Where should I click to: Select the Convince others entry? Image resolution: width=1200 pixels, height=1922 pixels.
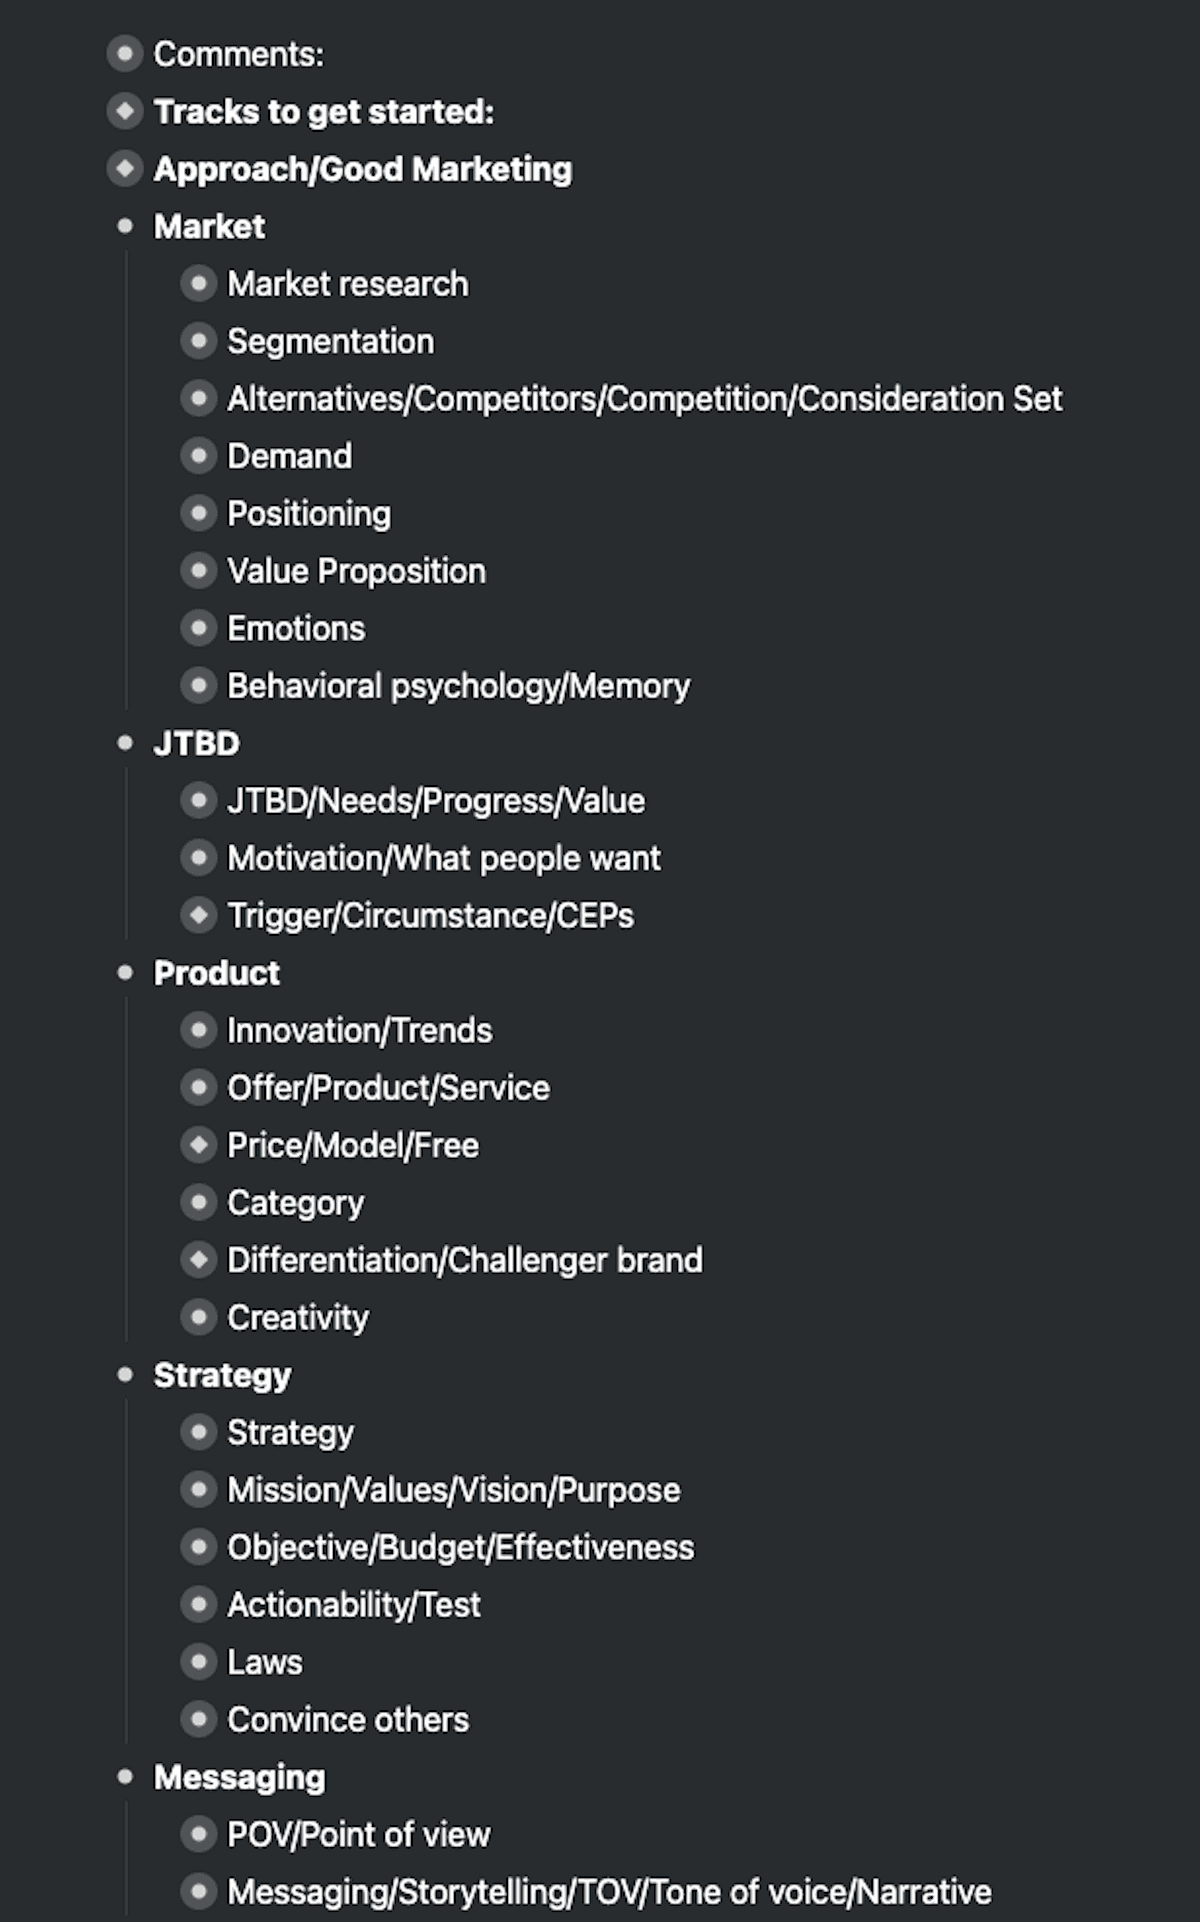(x=347, y=1720)
